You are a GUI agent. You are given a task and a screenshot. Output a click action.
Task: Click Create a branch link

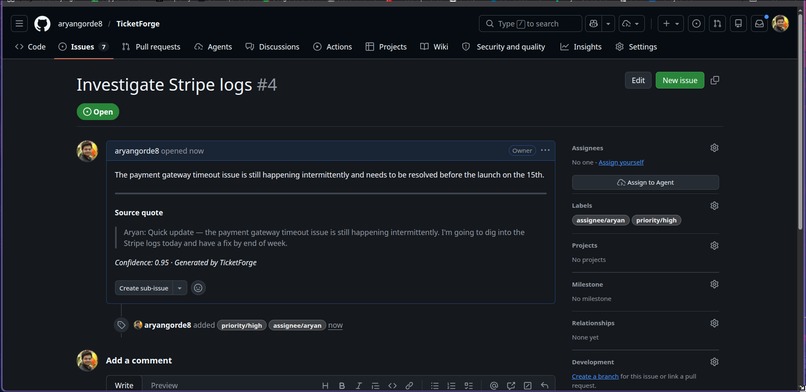point(595,377)
